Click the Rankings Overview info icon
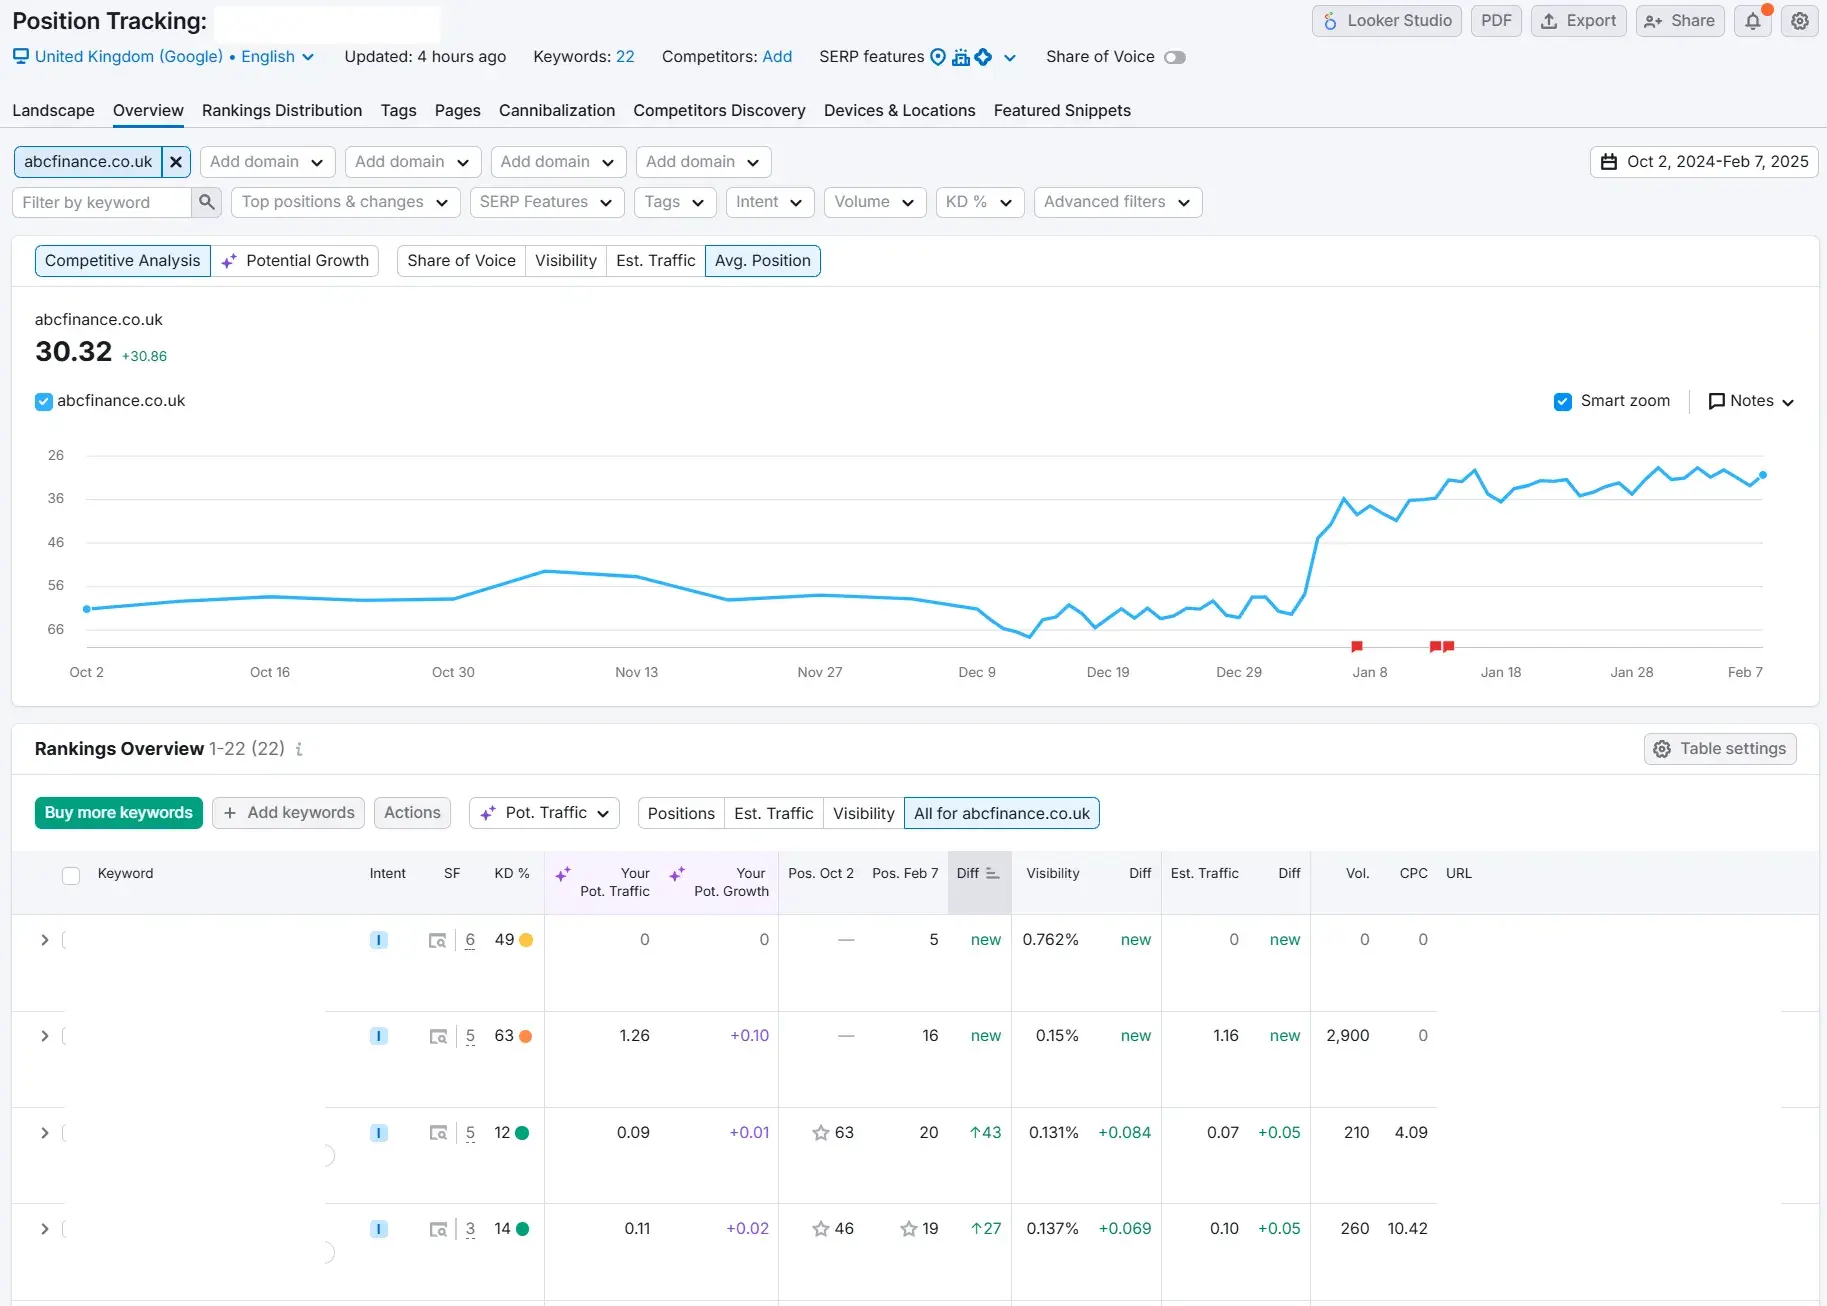 299,749
